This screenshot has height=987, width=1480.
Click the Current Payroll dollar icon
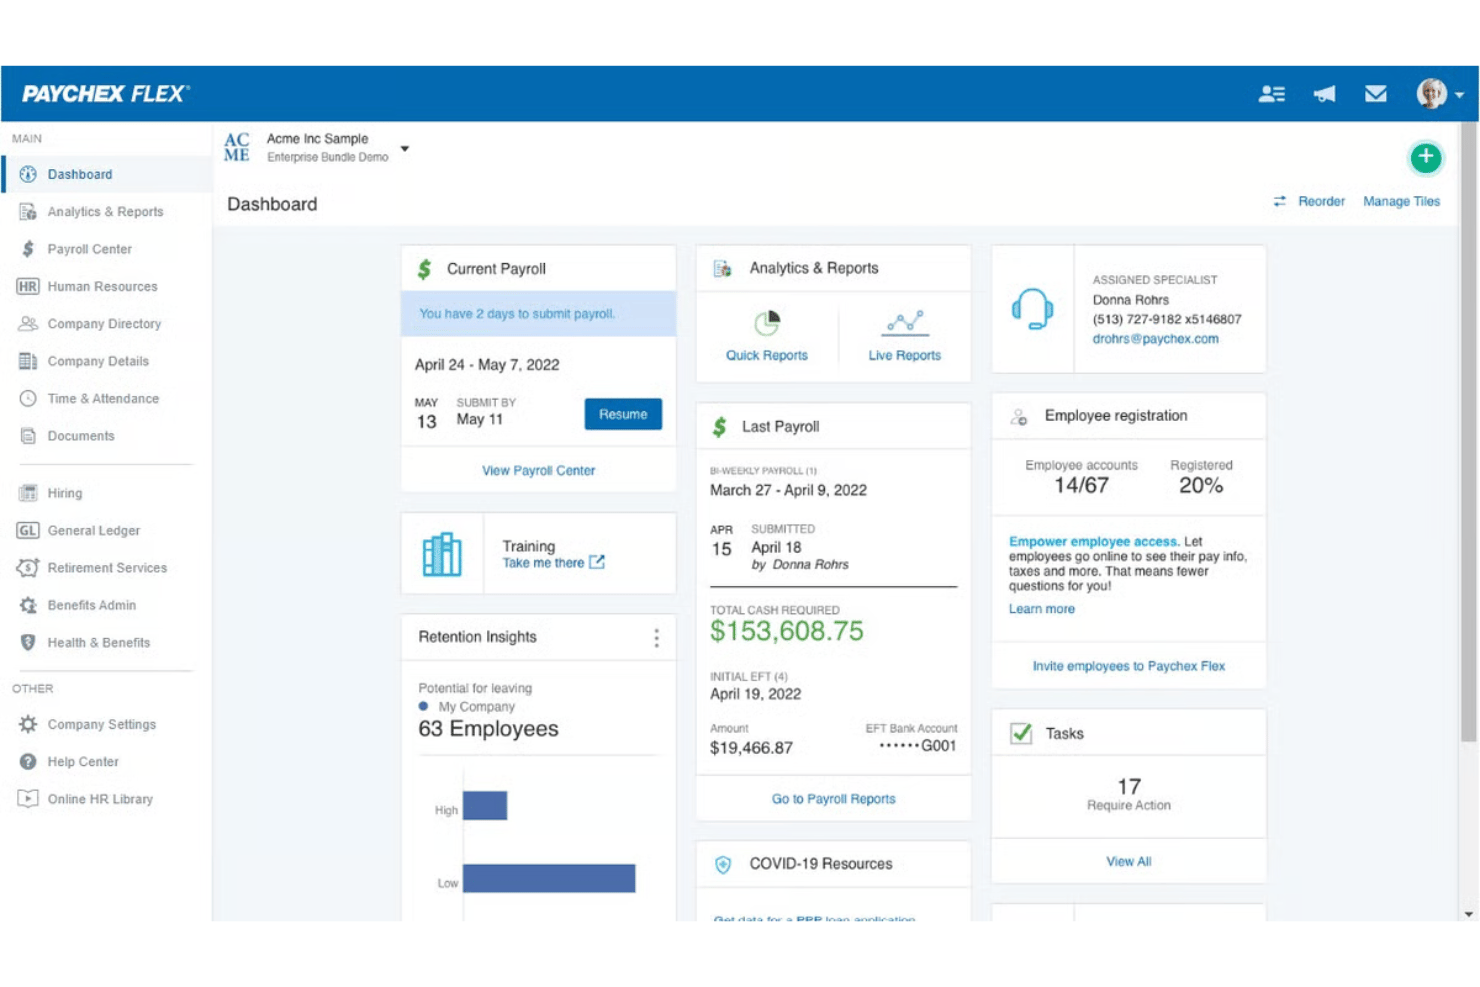tap(425, 269)
